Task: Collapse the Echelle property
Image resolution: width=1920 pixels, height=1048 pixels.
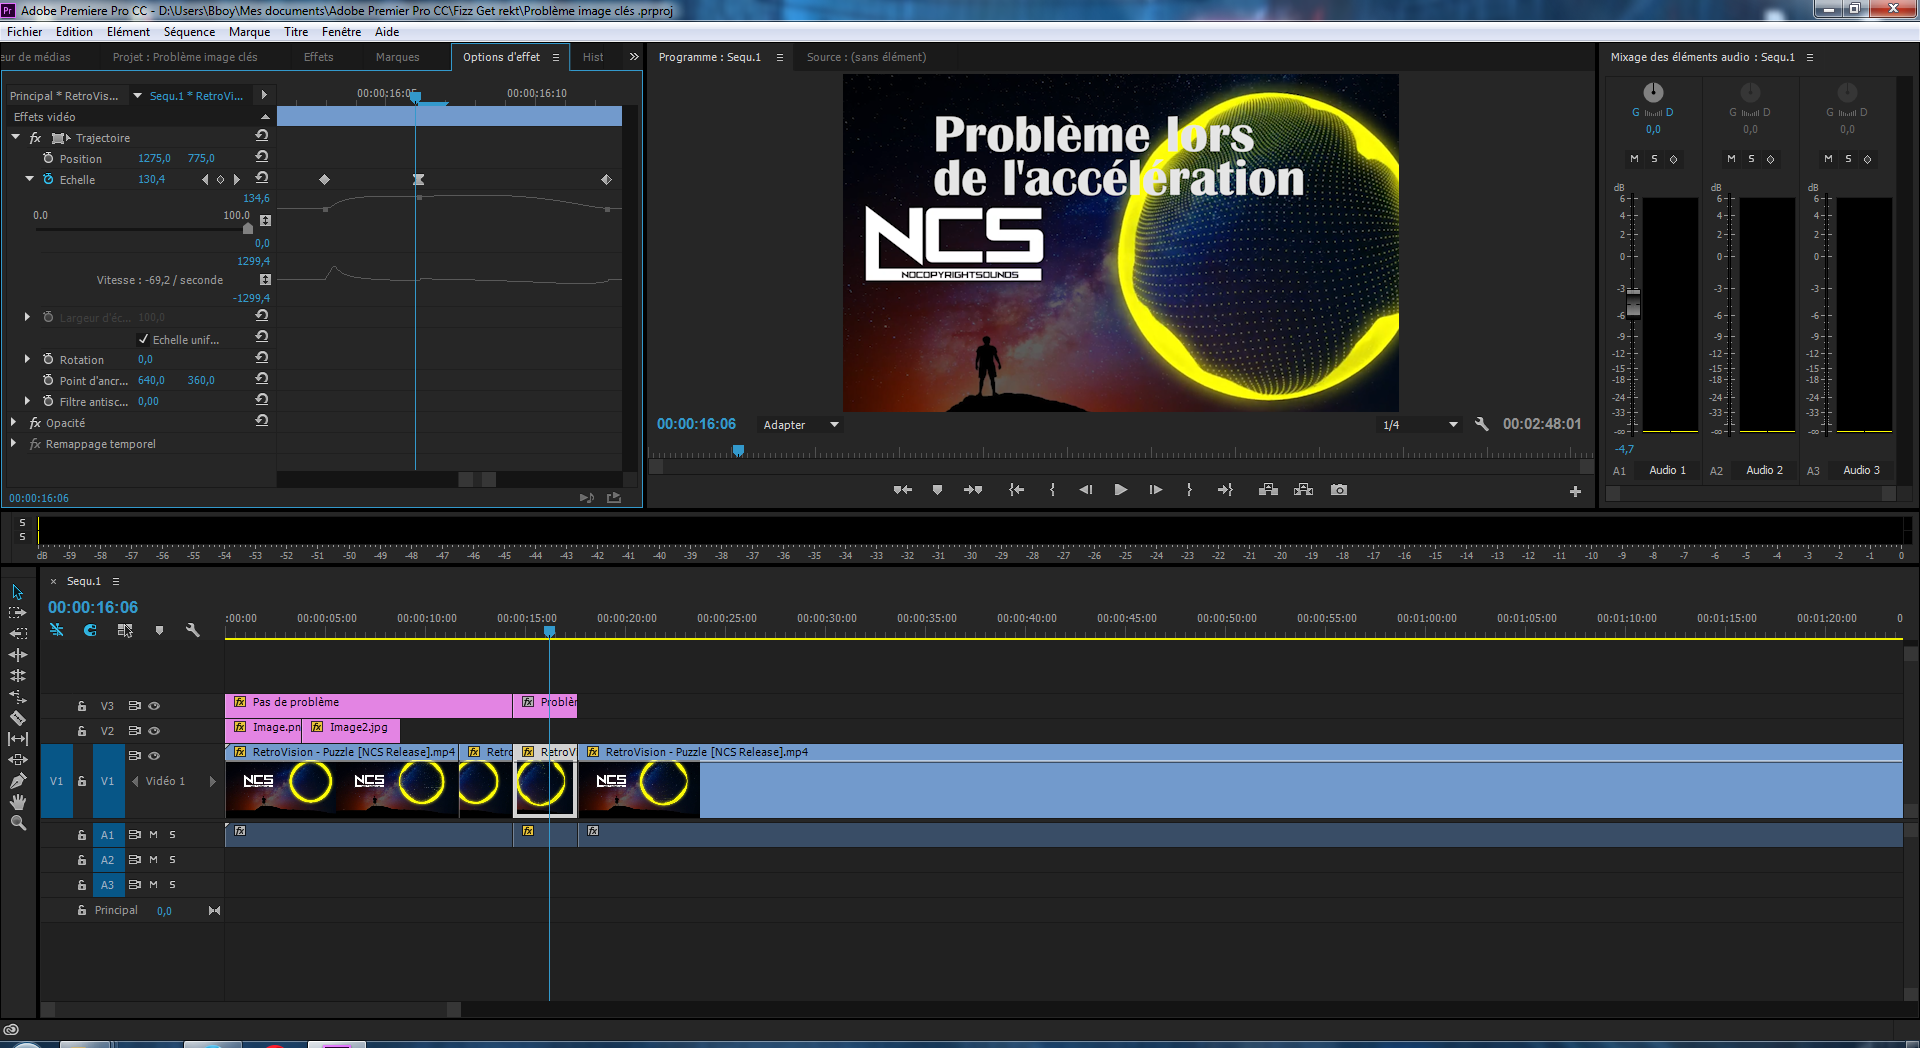Action: (29, 179)
